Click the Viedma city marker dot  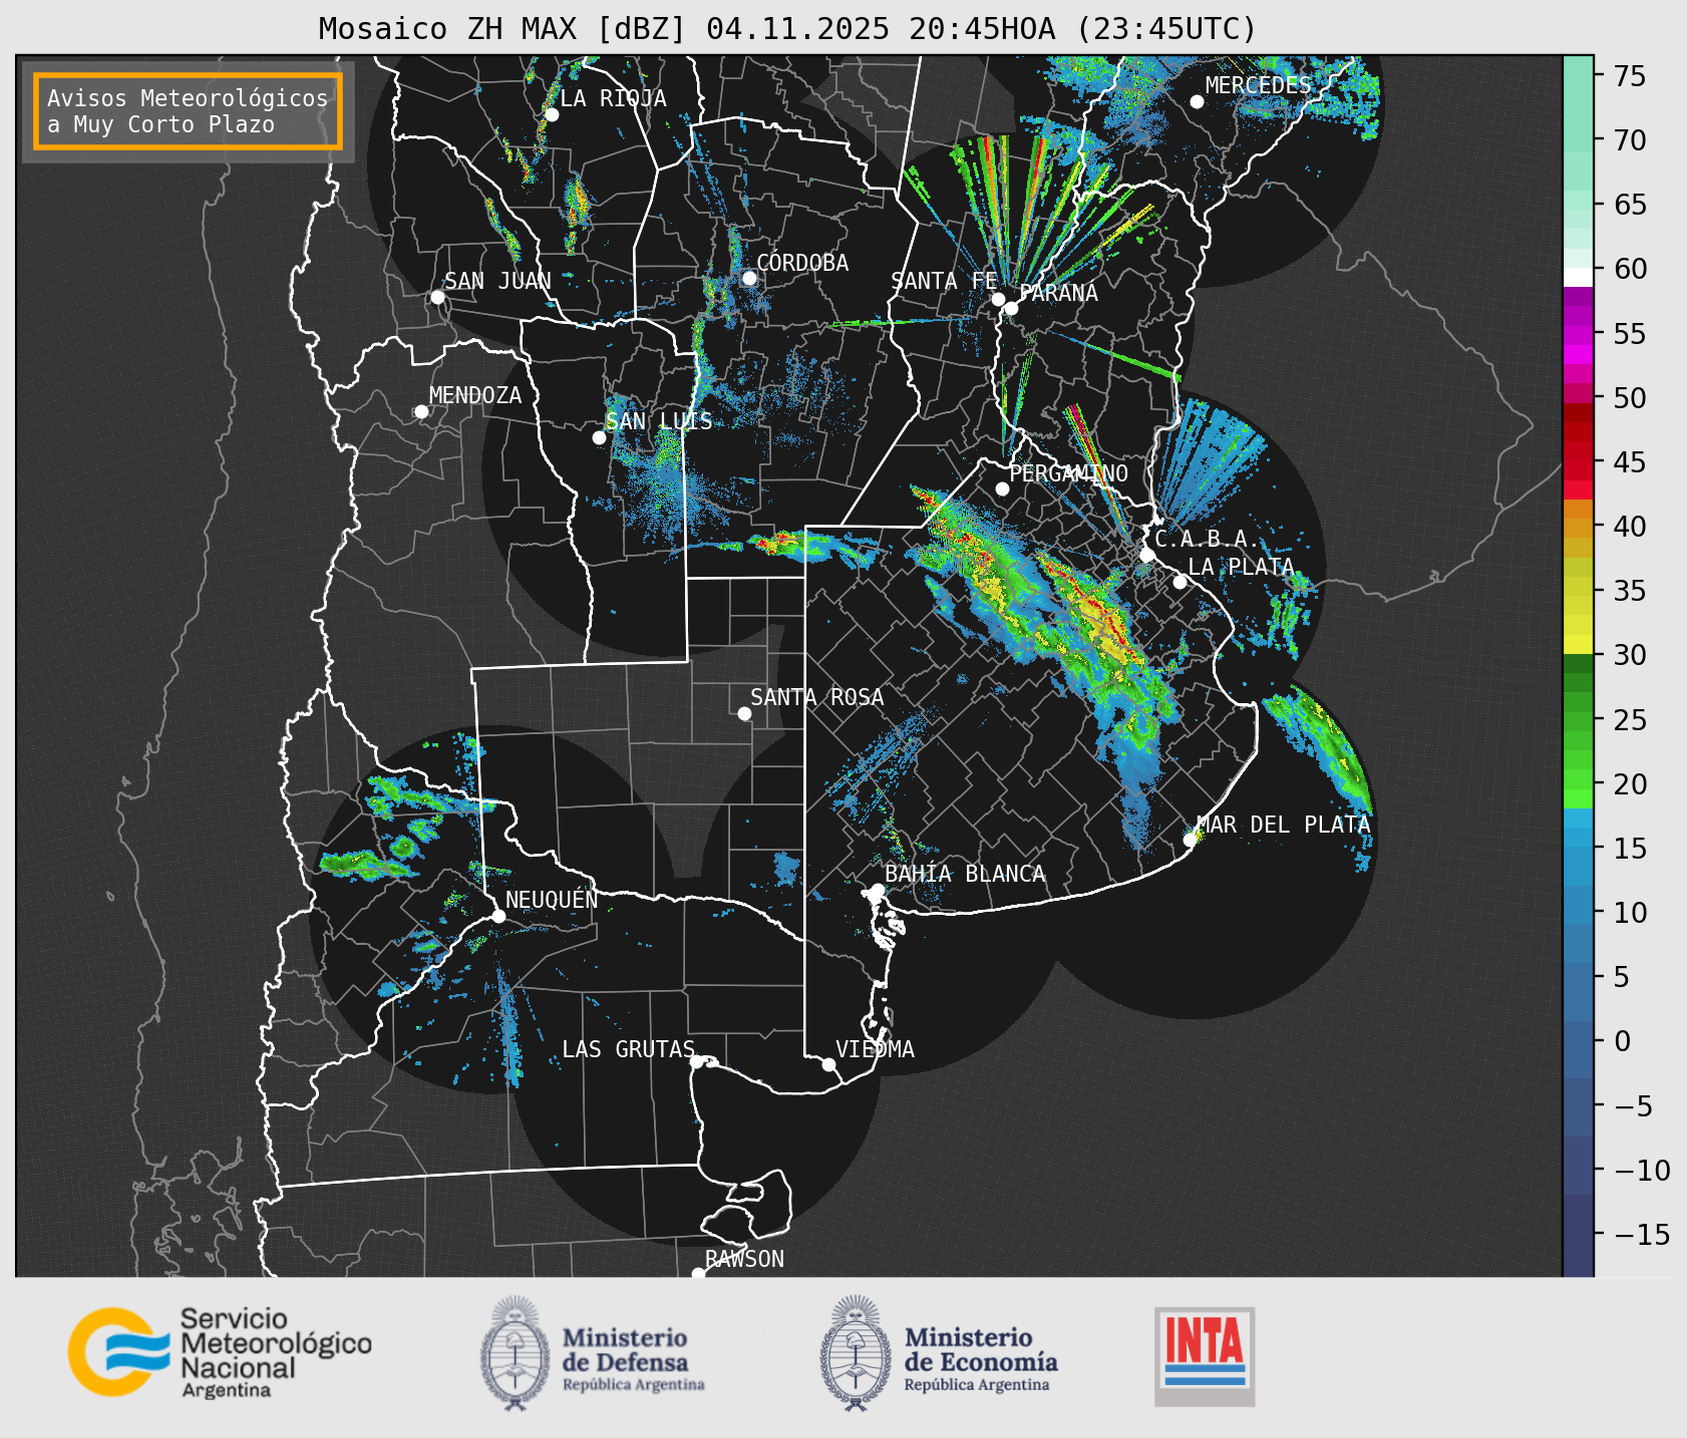coord(829,1064)
